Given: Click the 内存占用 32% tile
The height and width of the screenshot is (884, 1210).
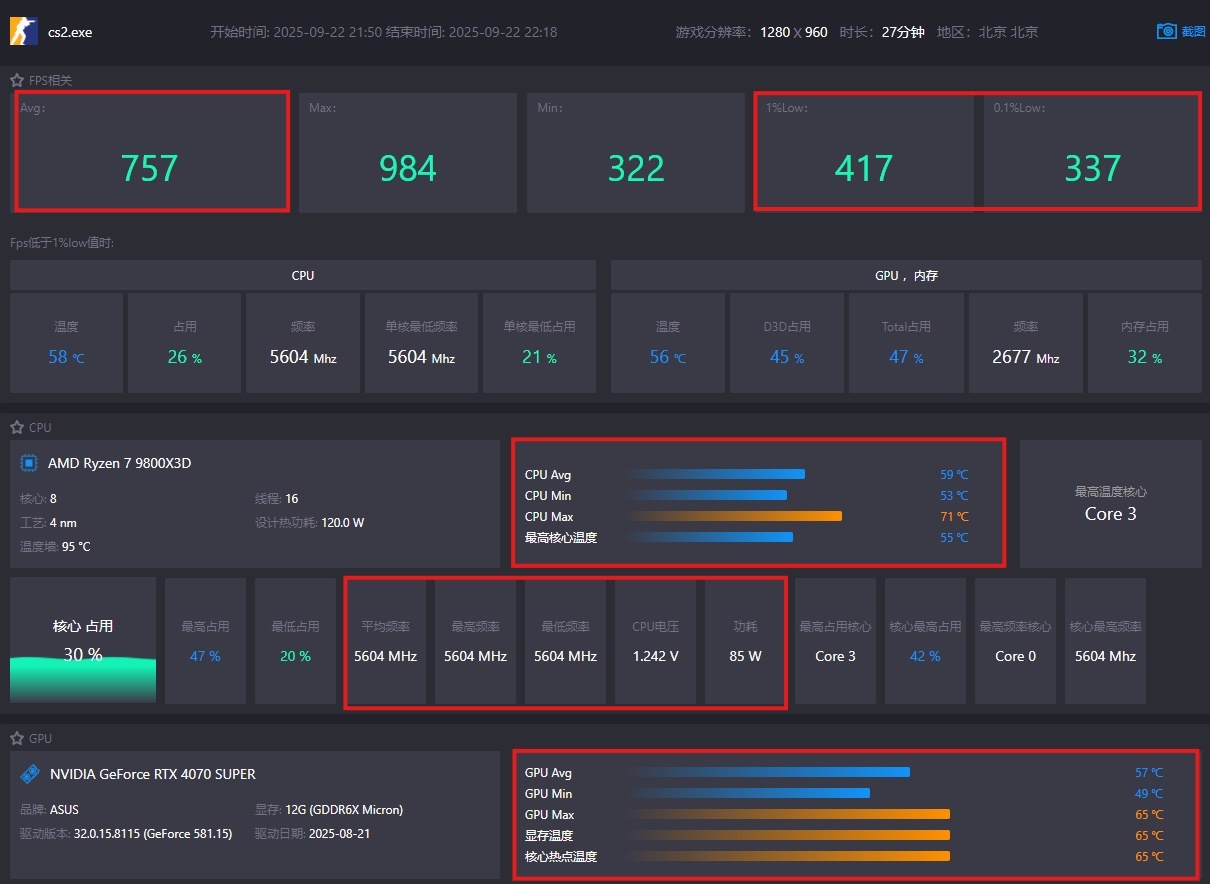Looking at the screenshot, I should (1145, 342).
